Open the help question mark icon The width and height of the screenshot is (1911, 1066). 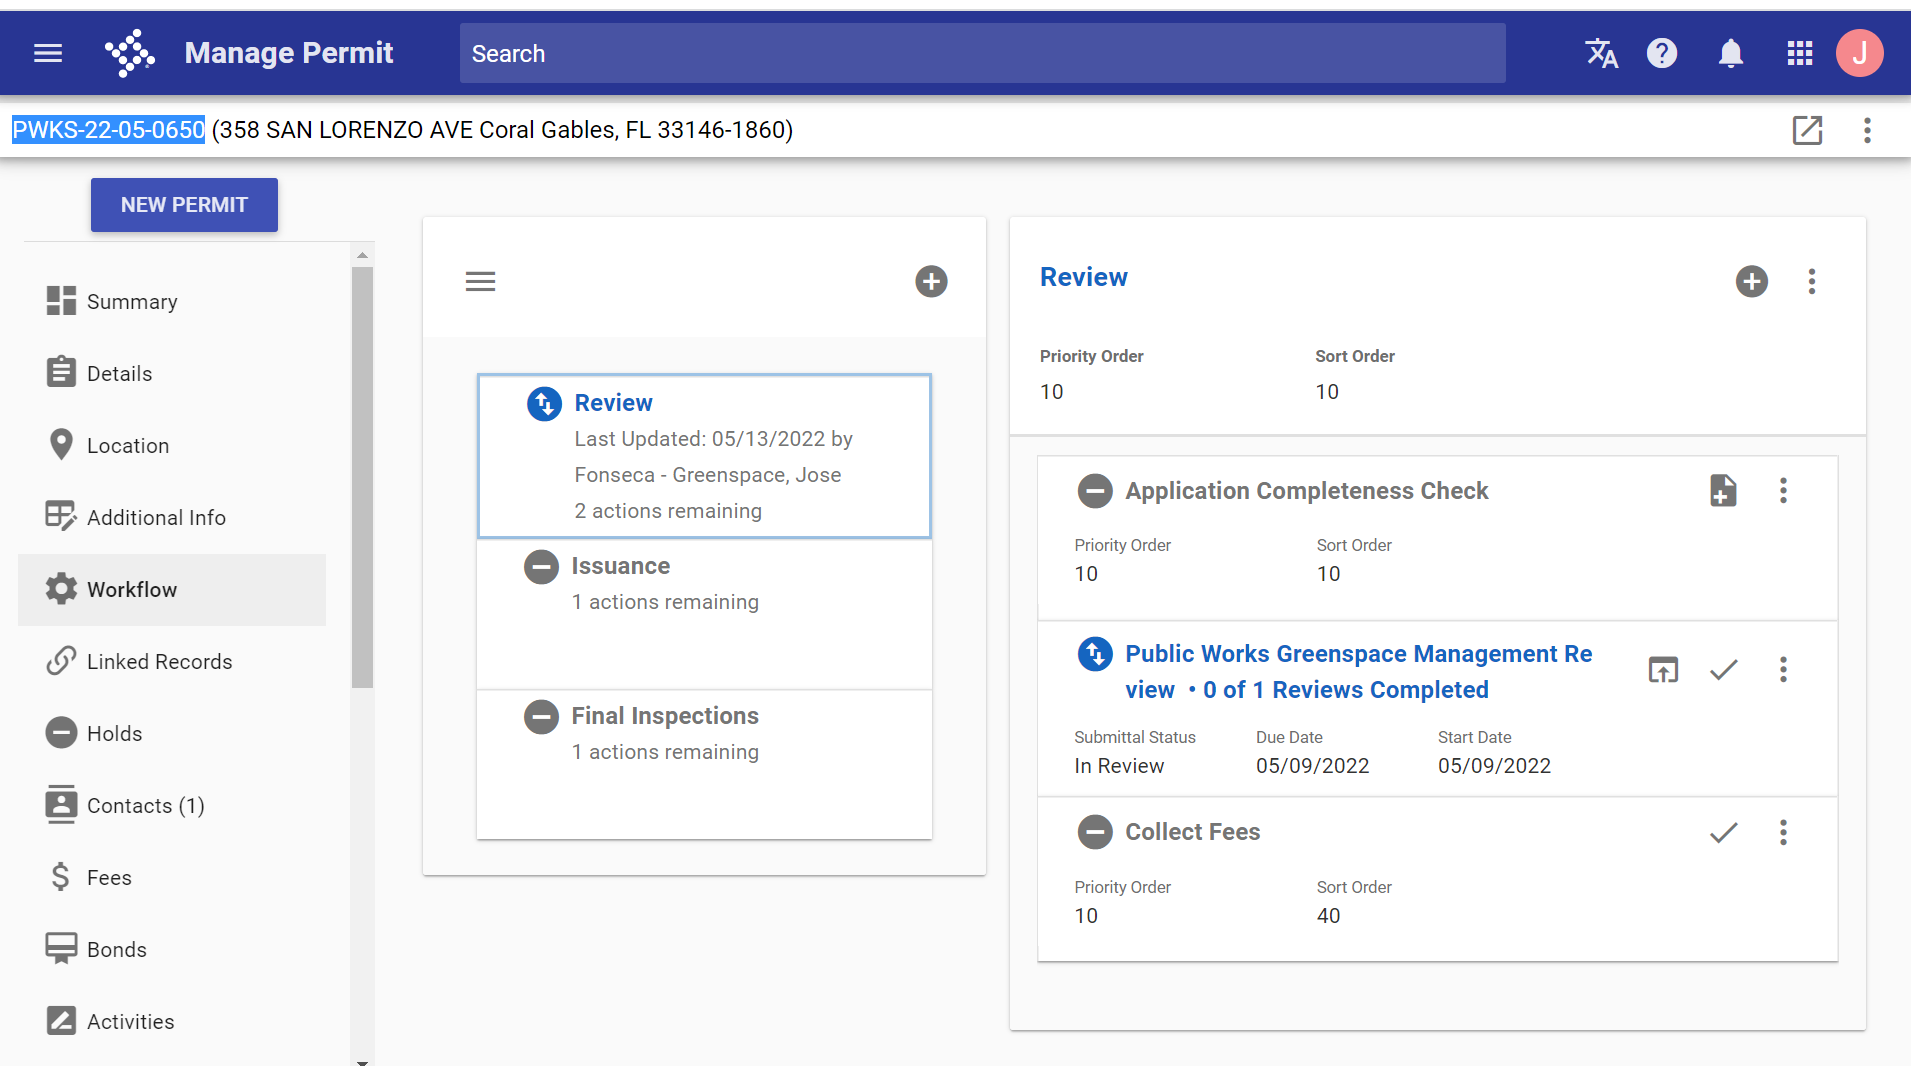[x=1662, y=53]
